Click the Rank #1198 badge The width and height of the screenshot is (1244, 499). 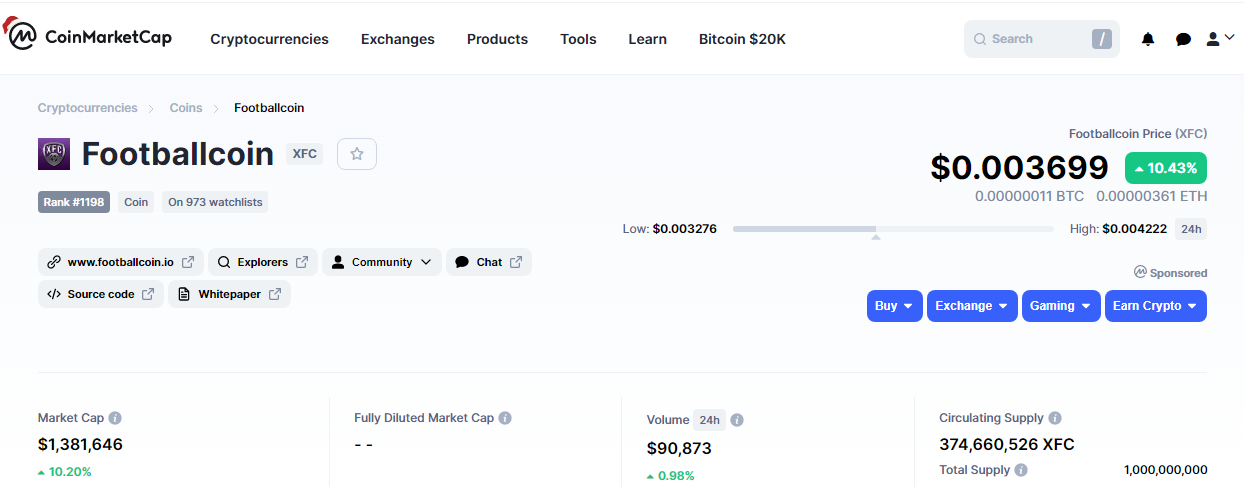coord(74,202)
